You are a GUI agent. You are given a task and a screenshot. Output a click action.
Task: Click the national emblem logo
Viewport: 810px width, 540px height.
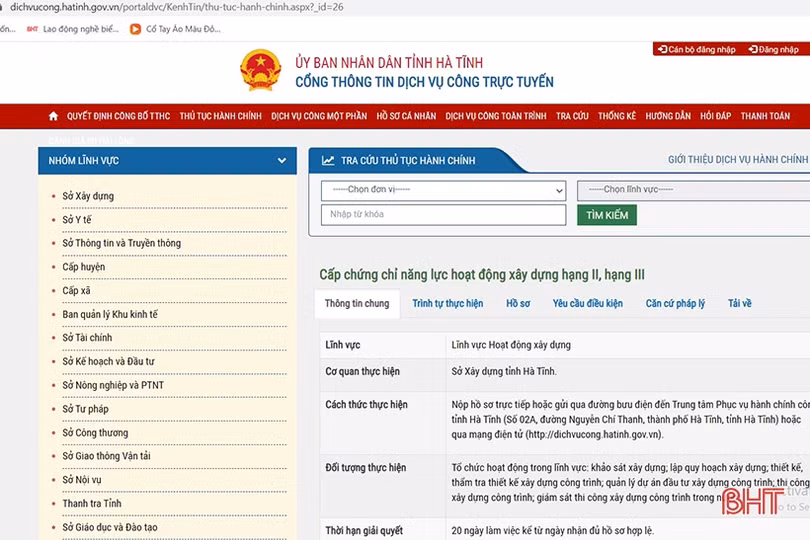[261, 70]
